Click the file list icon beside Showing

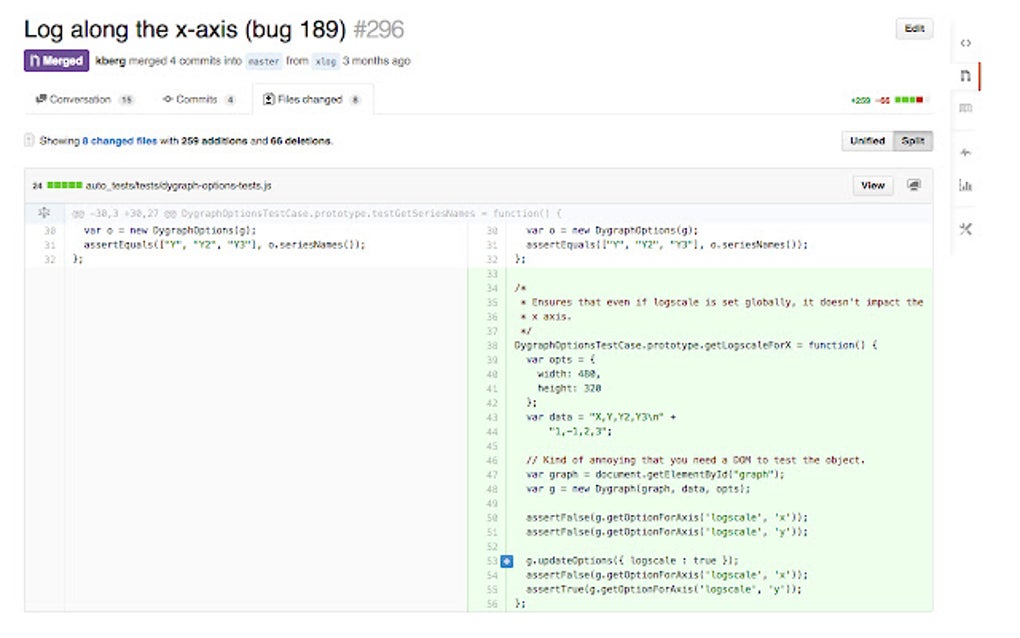point(29,140)
